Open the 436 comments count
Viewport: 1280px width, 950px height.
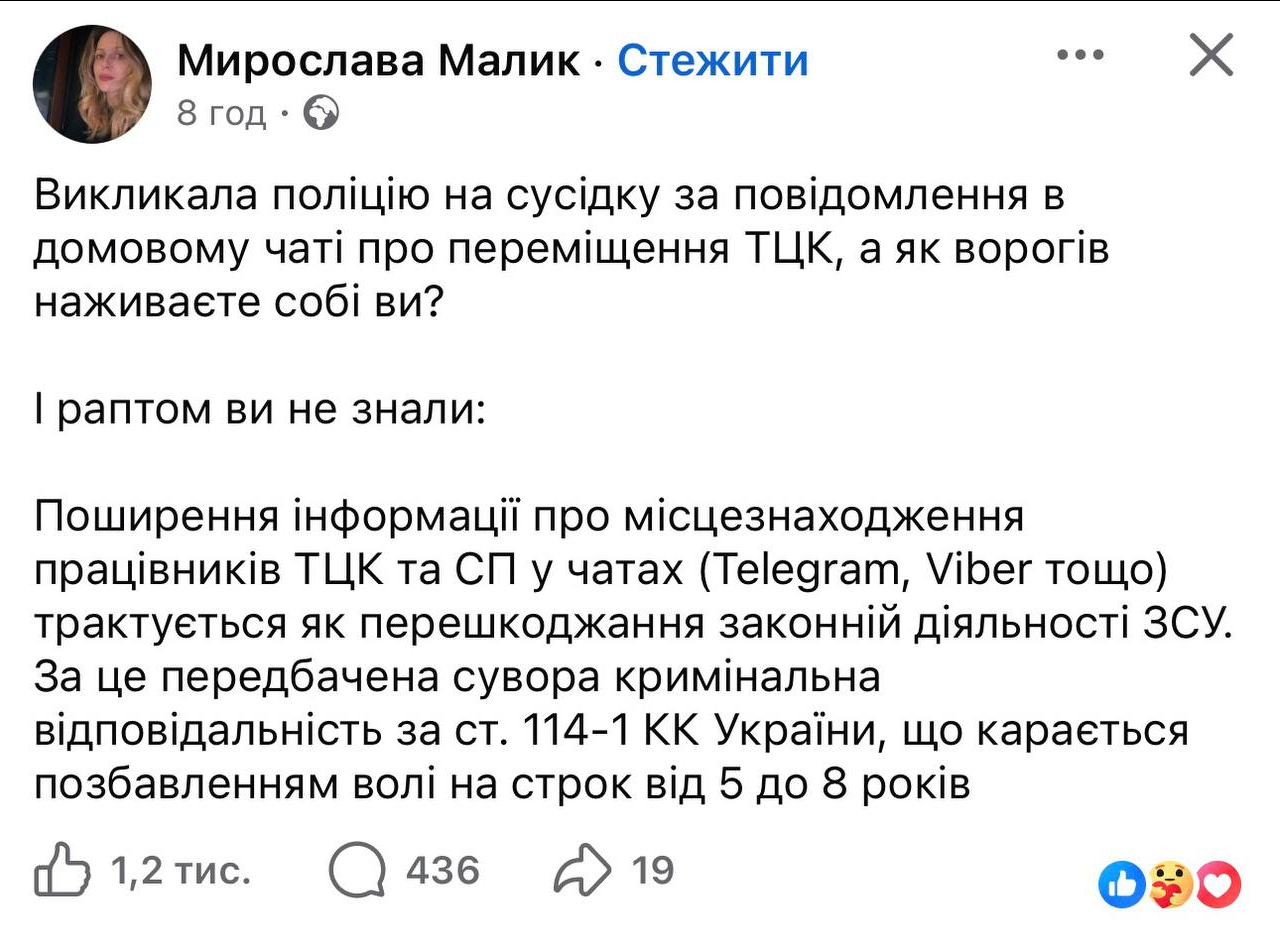click(442, 871)
